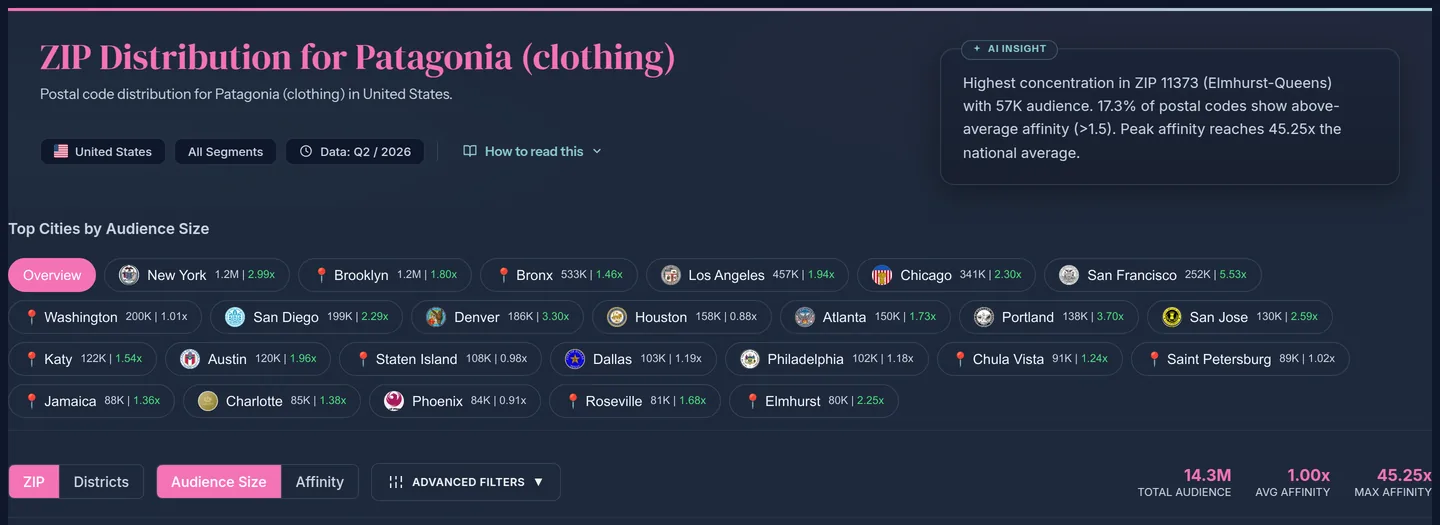Viewport: 1440px width, 525px height.
Task: Click Portland's 3.70x affinity value
Action: (x=1111, y=317)
